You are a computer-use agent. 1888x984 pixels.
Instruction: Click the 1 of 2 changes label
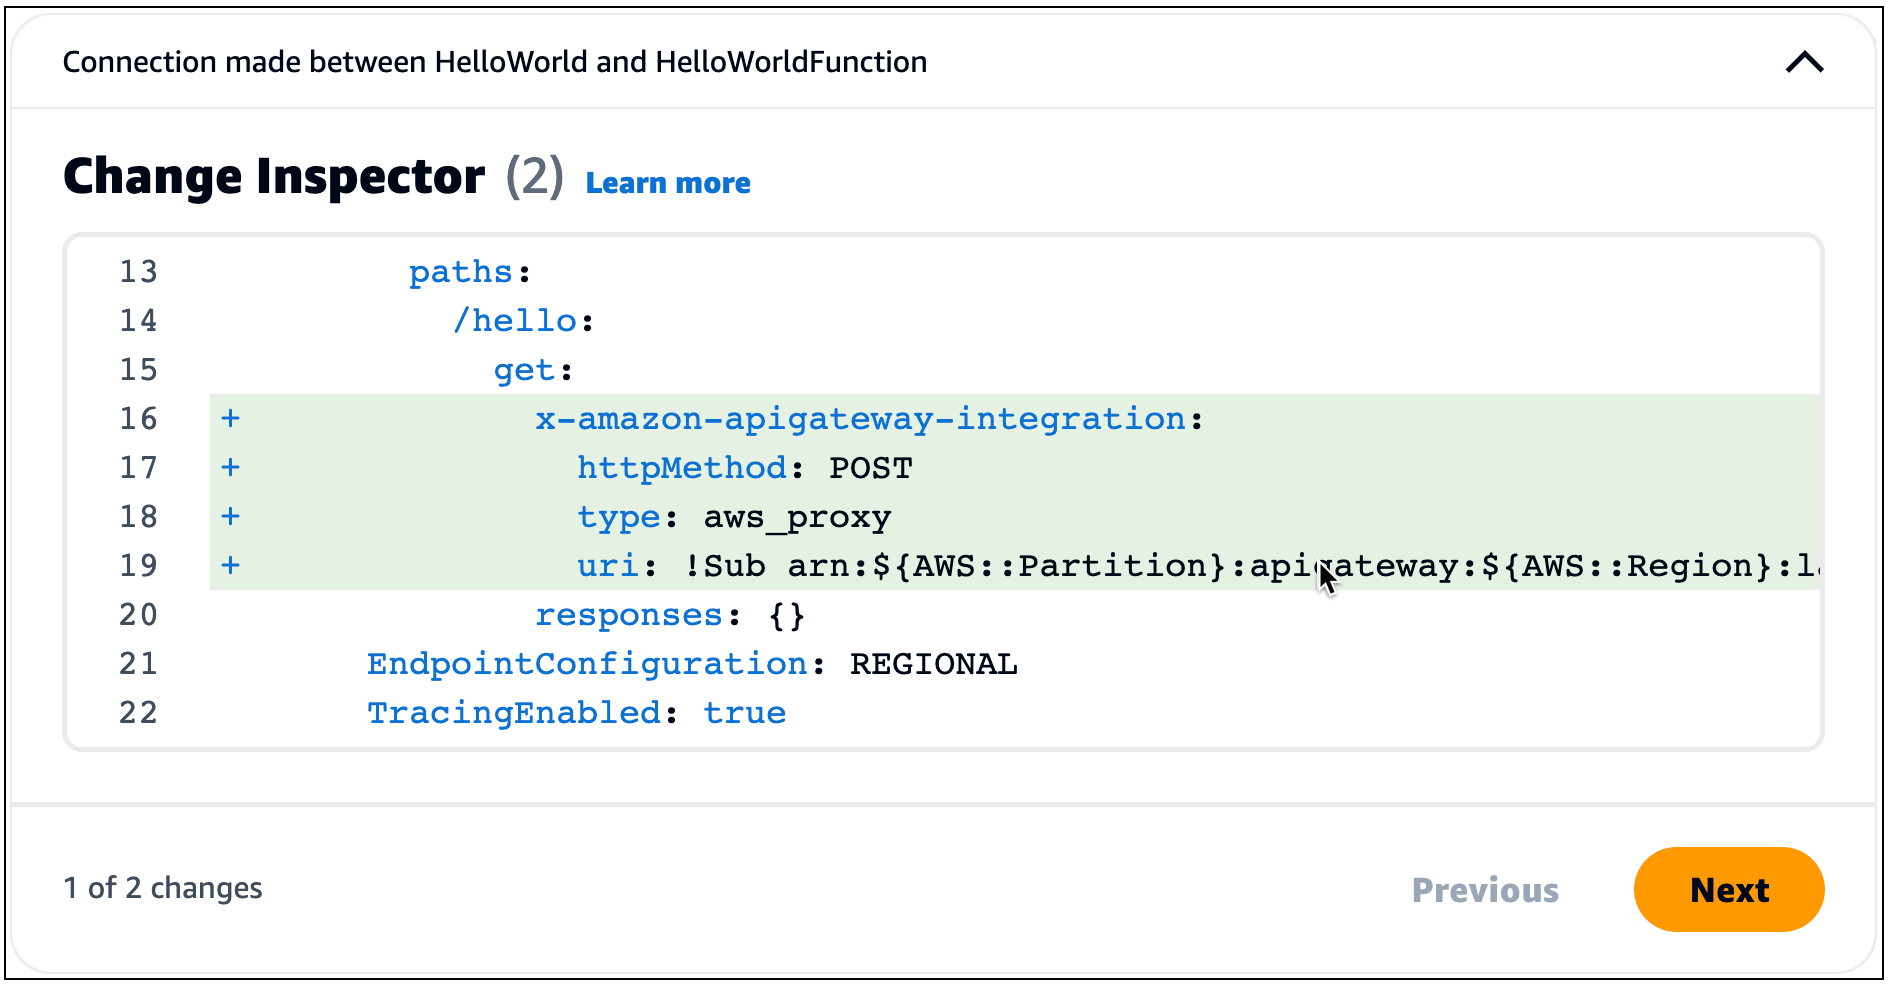click(163, 887)
